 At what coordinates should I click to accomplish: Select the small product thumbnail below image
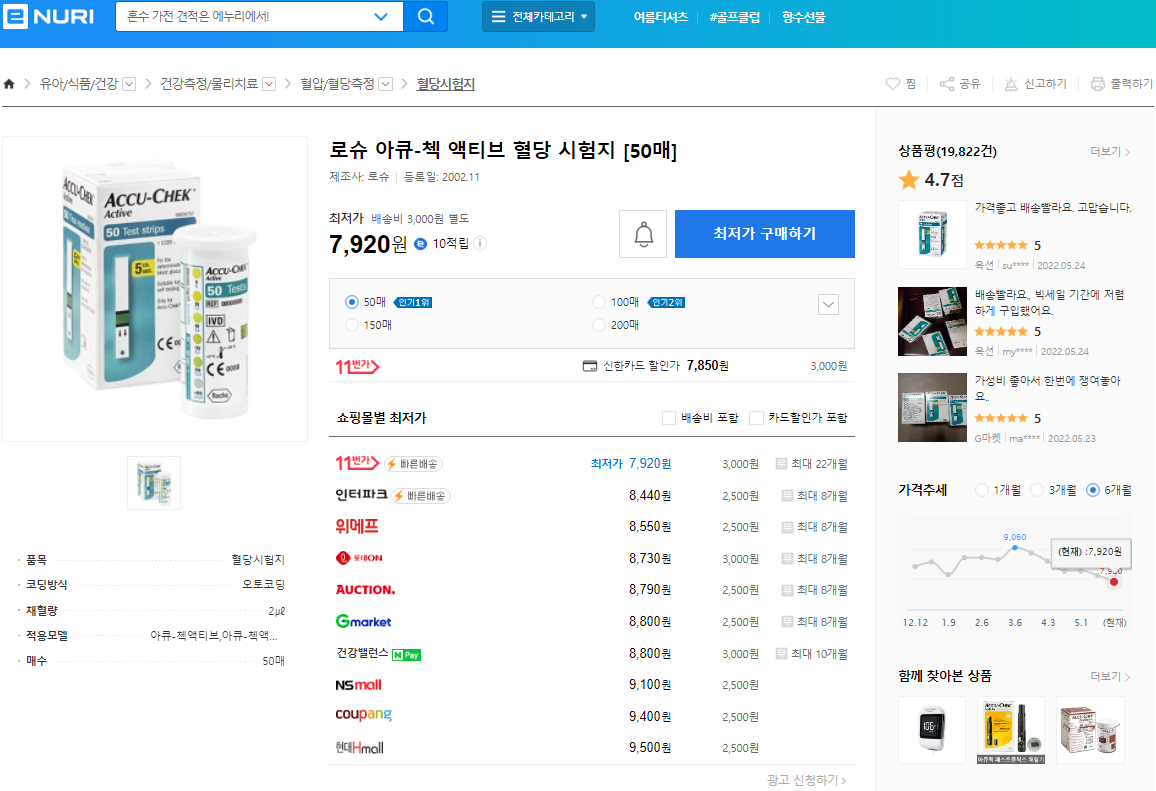pyautogui.click(x=154, y=483)
